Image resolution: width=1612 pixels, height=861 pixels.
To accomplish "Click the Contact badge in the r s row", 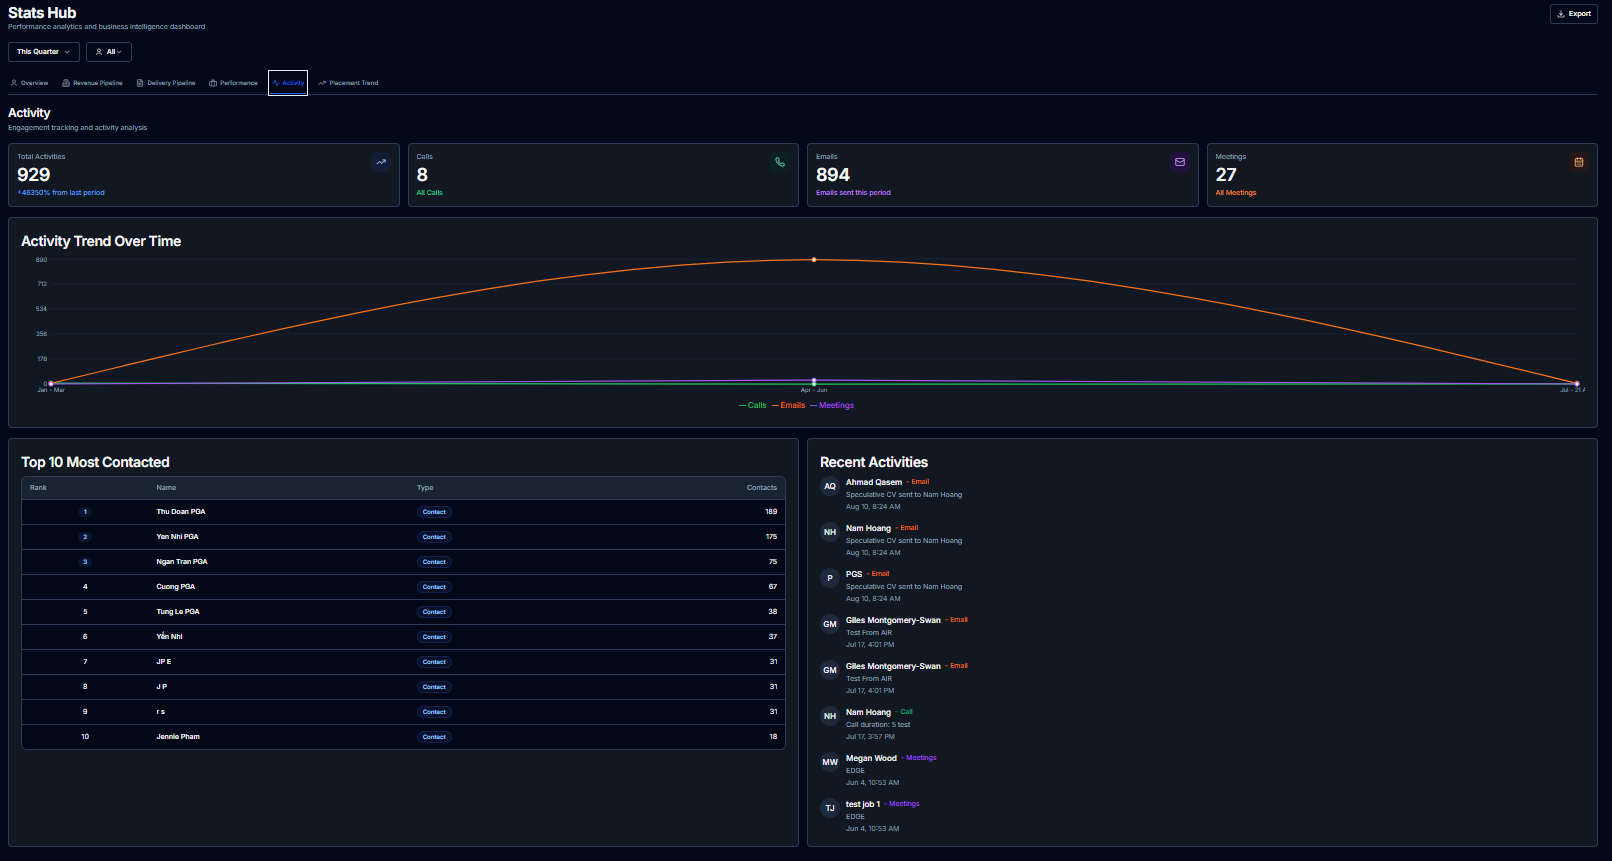I will tap(434, 712).
